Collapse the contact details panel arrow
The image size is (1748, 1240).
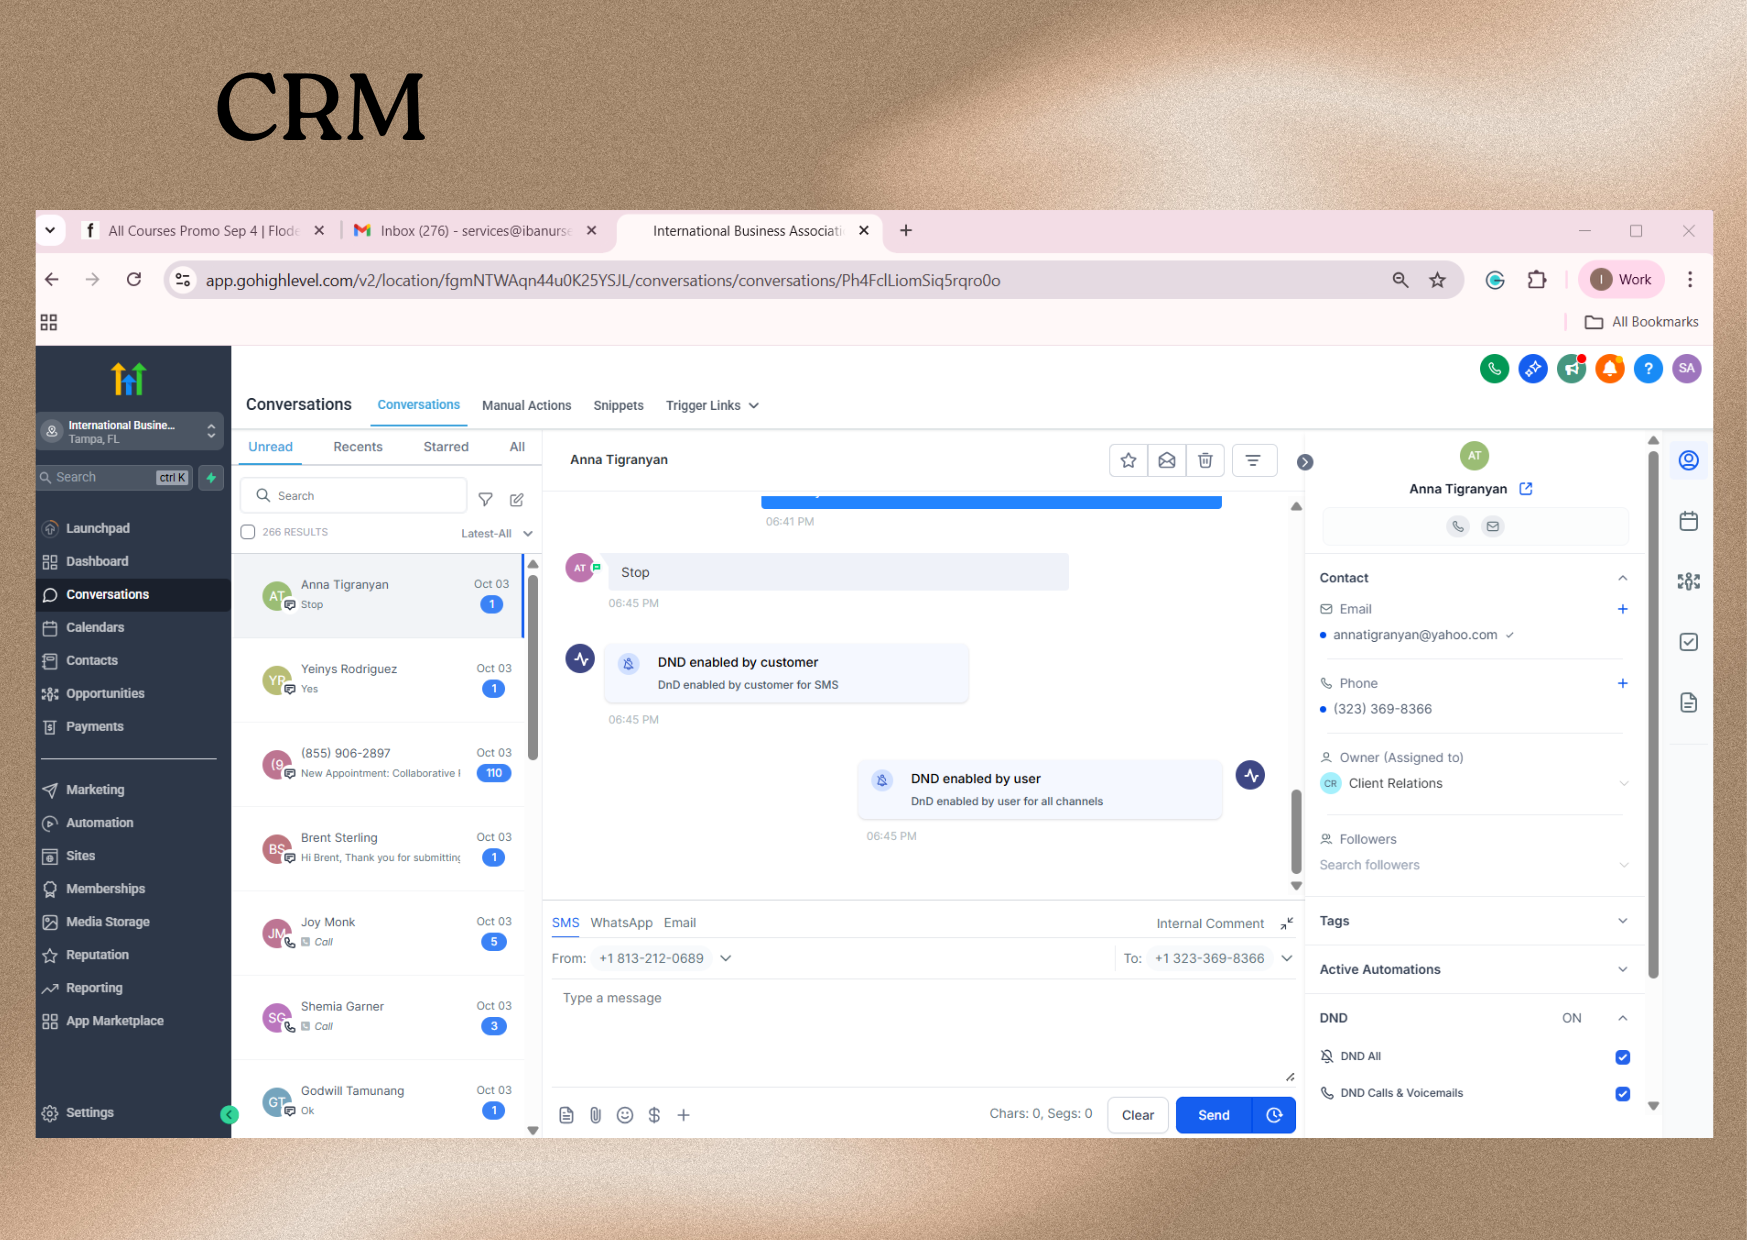point(1305,462)
